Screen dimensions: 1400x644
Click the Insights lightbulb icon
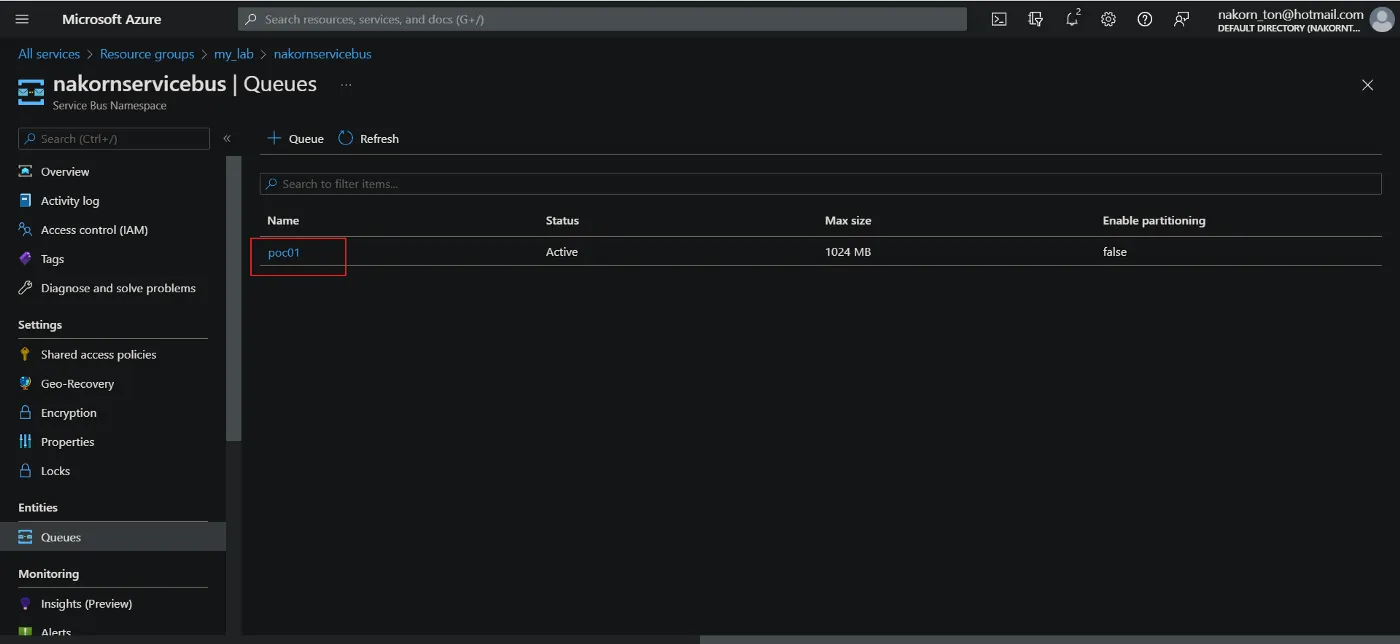pyautogui.click(x=26, y=603)
